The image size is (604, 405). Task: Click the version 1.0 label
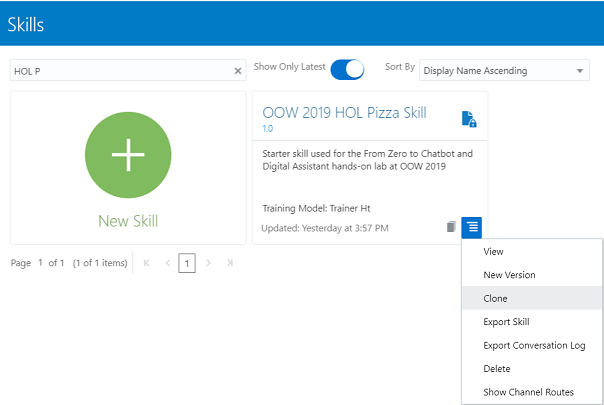[268, 129]
